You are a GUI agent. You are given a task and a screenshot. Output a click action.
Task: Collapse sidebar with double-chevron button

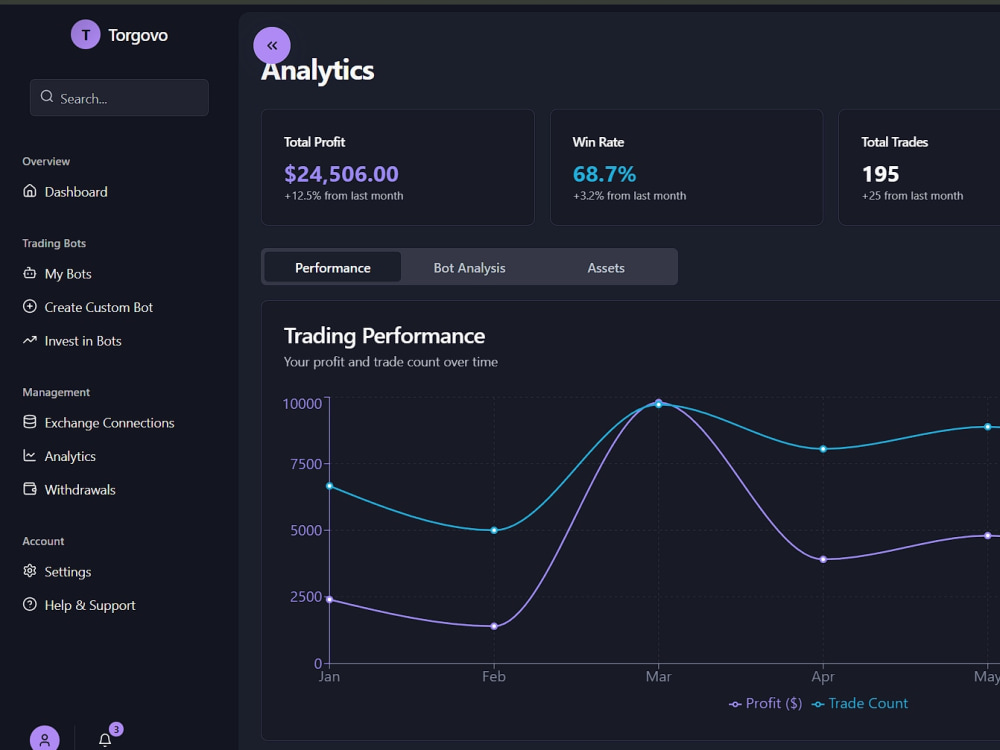tap(272, 45)
